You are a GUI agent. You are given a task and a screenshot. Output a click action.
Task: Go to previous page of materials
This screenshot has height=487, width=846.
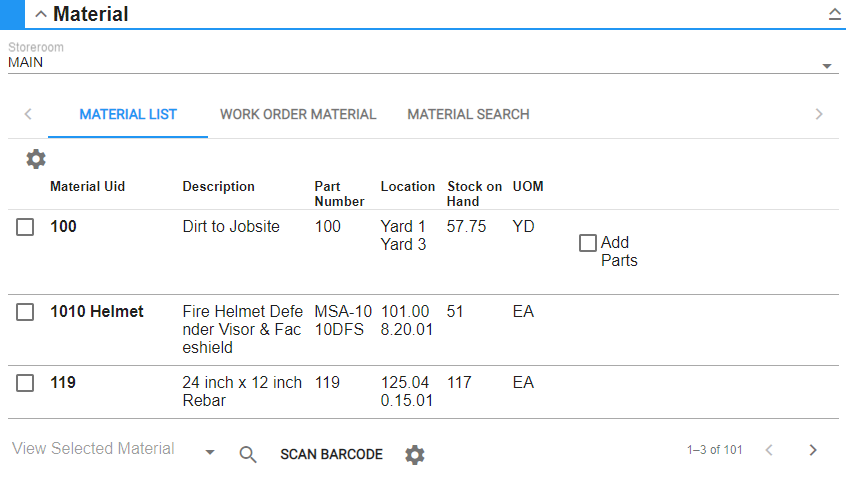[x=769, y=450]
